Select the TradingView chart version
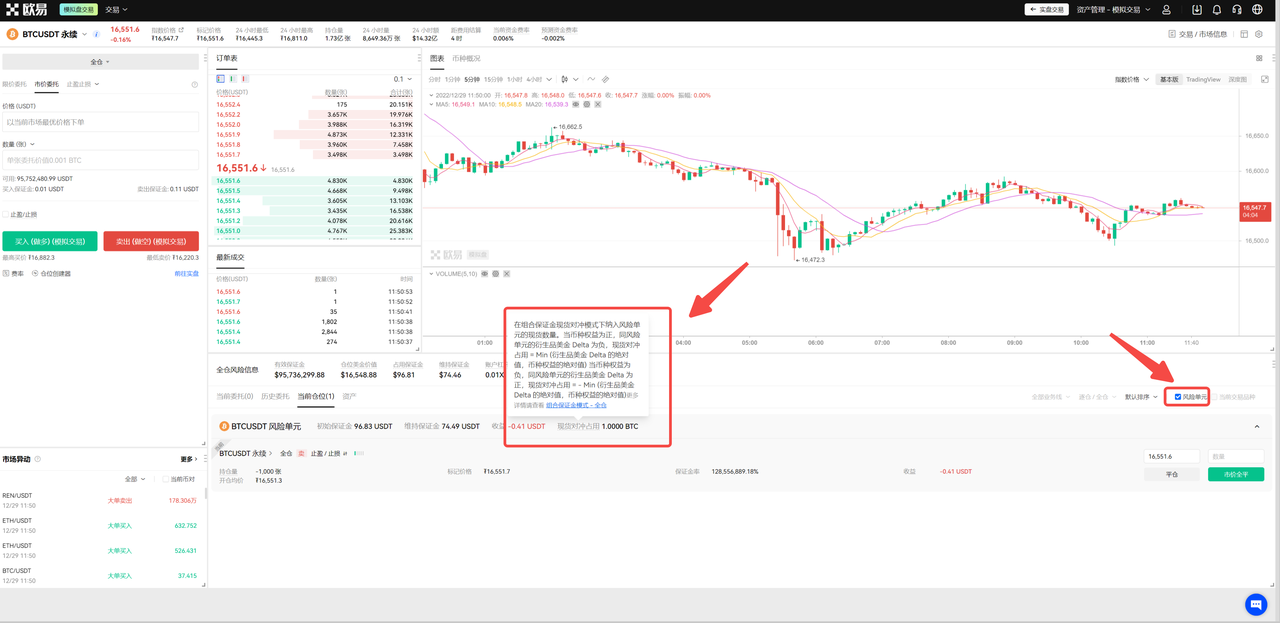The width and height of the screenshot is (1280, 623). point(1203,79)
